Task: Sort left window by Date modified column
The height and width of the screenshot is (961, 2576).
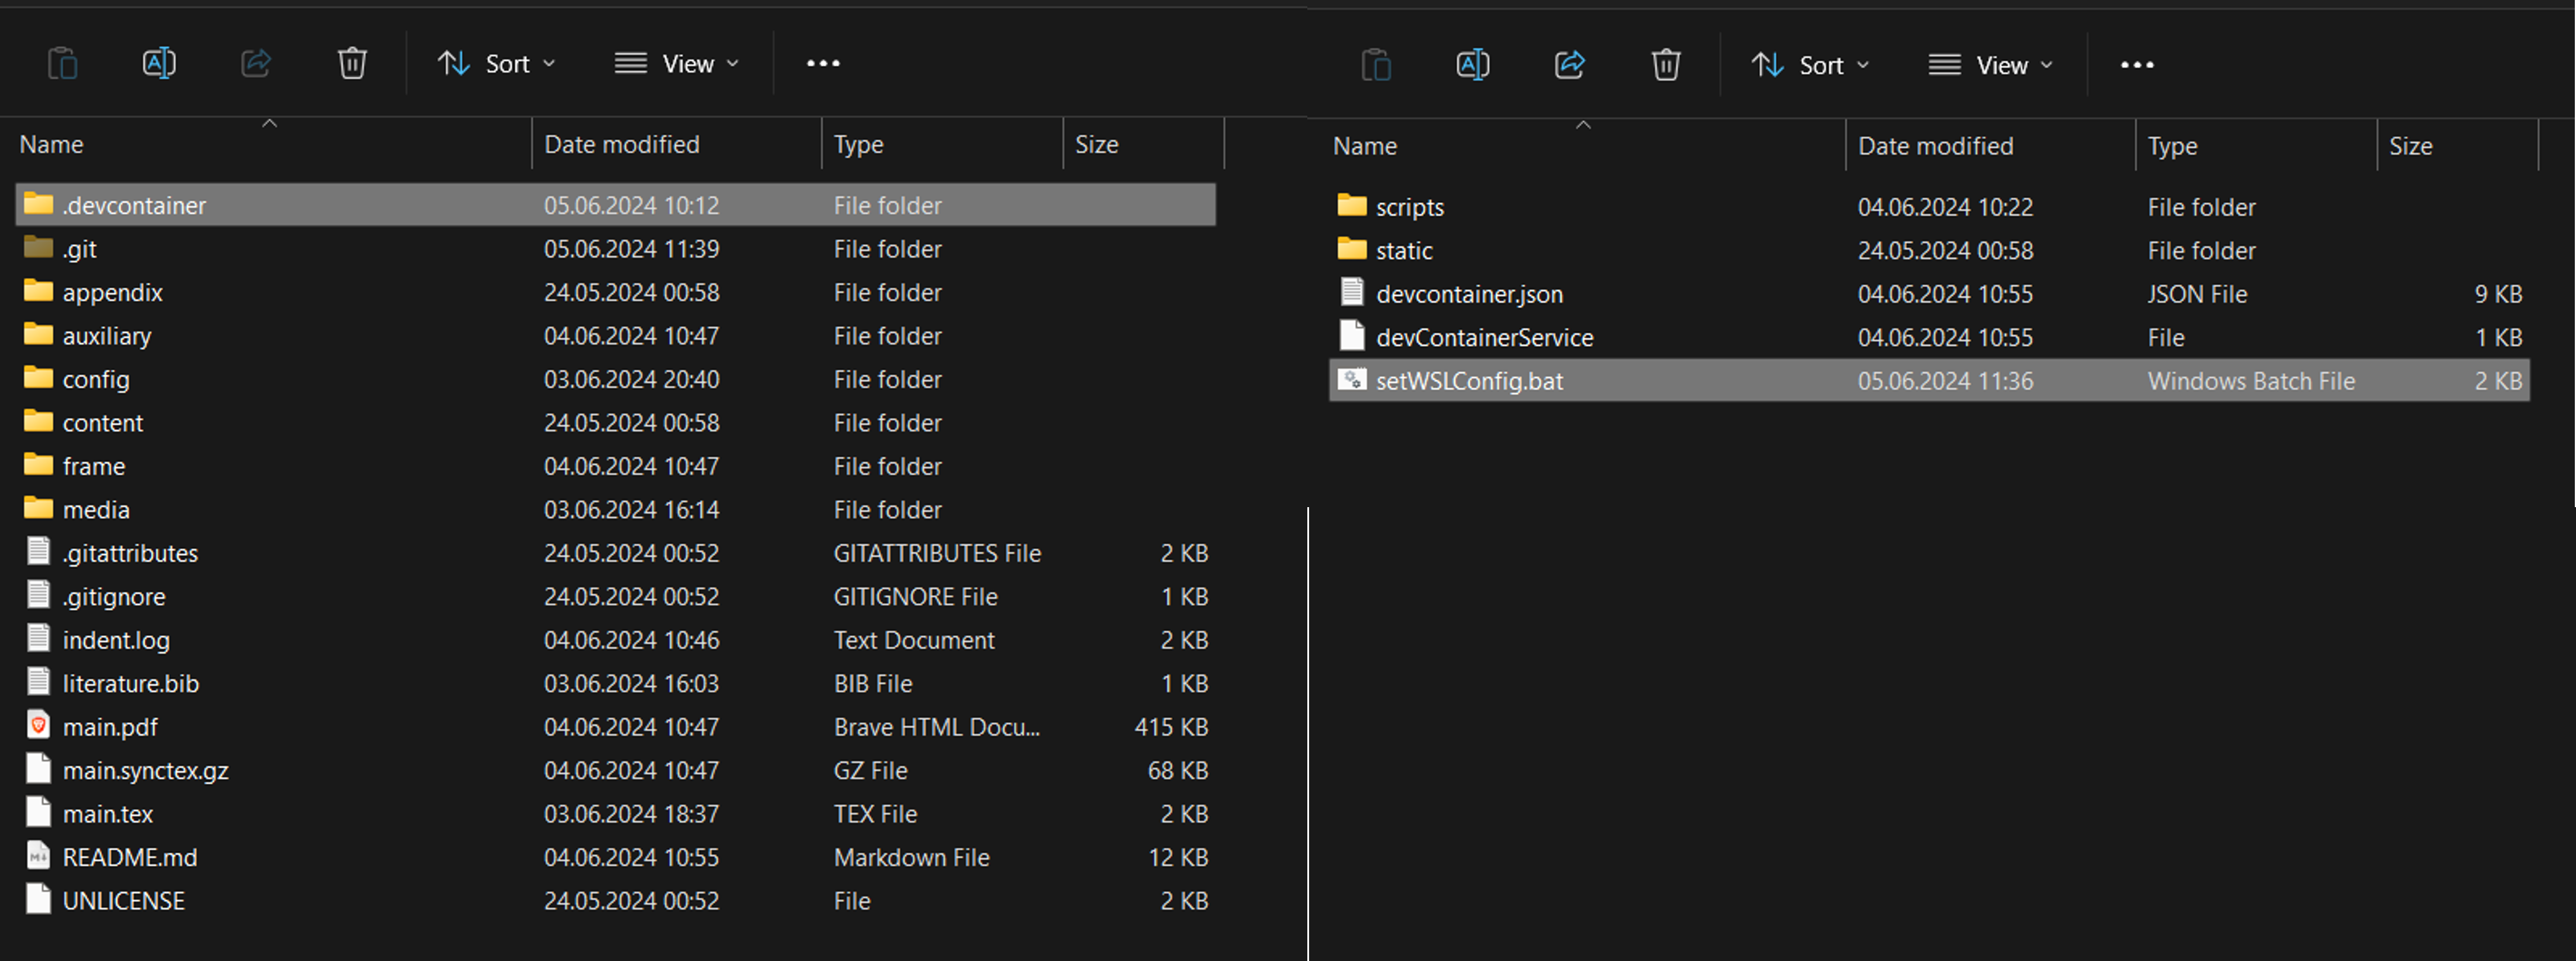Action: [x=621, y=145]
